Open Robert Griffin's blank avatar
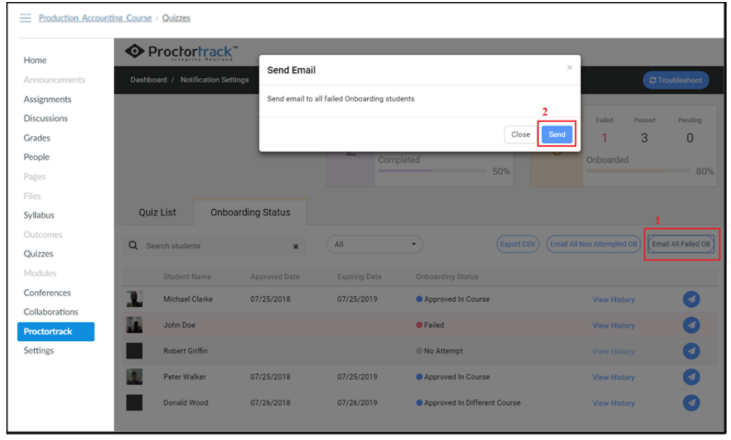 click(134, 351)
